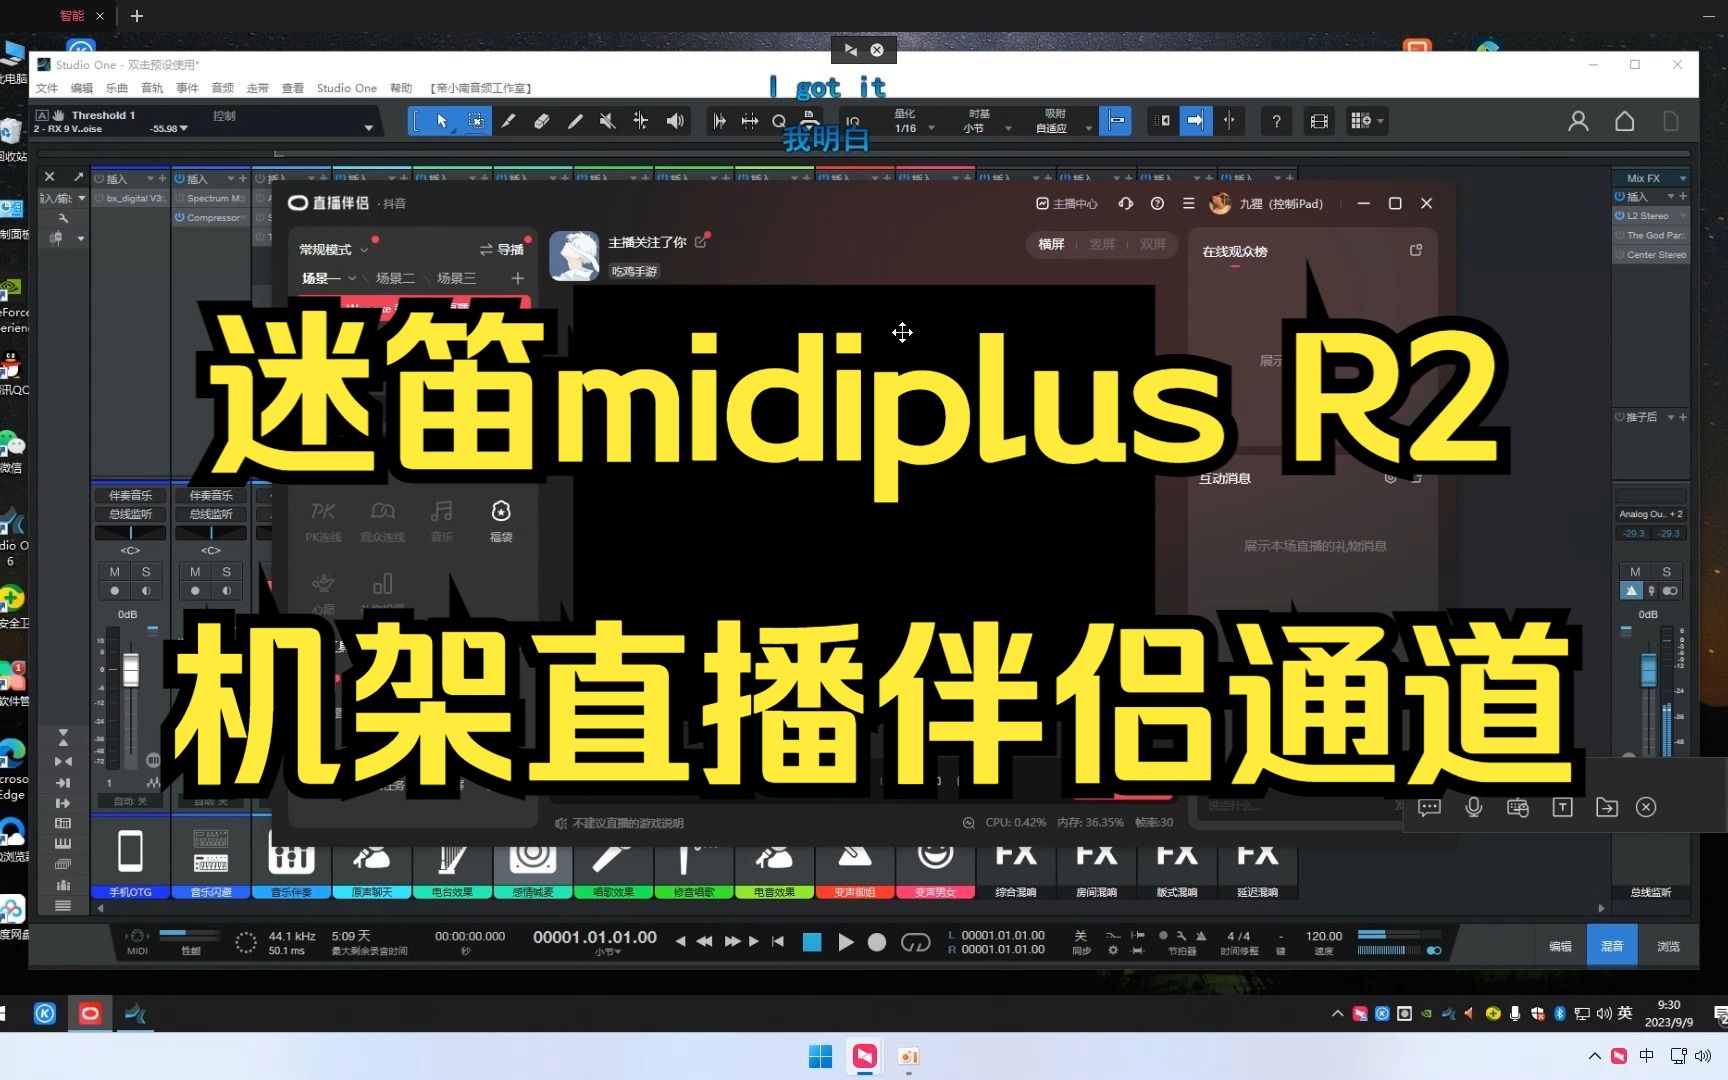Select the Paint pencil tool
This screenshot has height=1080, width=1728.
(x=508, y=121)
